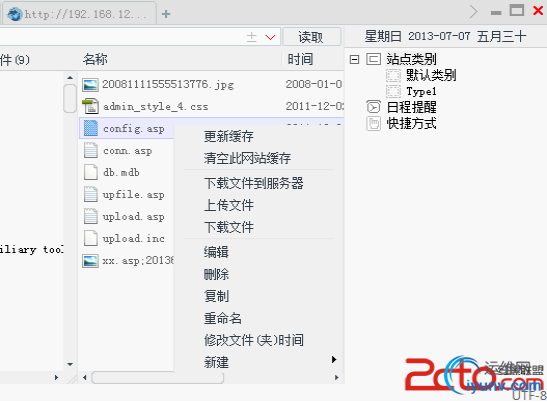Select 修改文件(夹)时间 menu entry
Screen dimensions: 547x402
coord(254,340)
